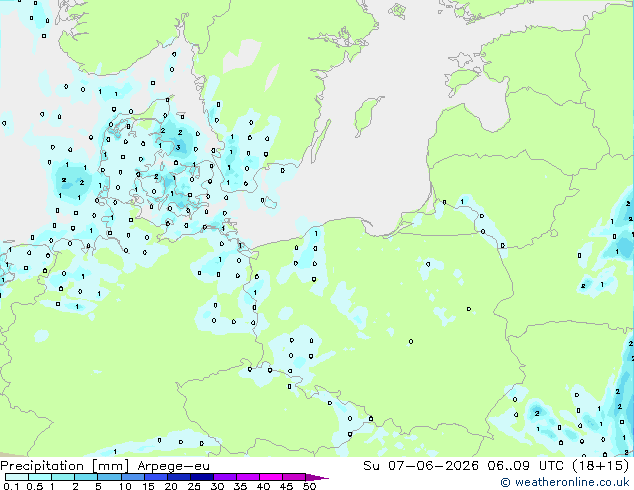
Task: Pick the 5 mm legend color swatch
Action: click(109, 477)
